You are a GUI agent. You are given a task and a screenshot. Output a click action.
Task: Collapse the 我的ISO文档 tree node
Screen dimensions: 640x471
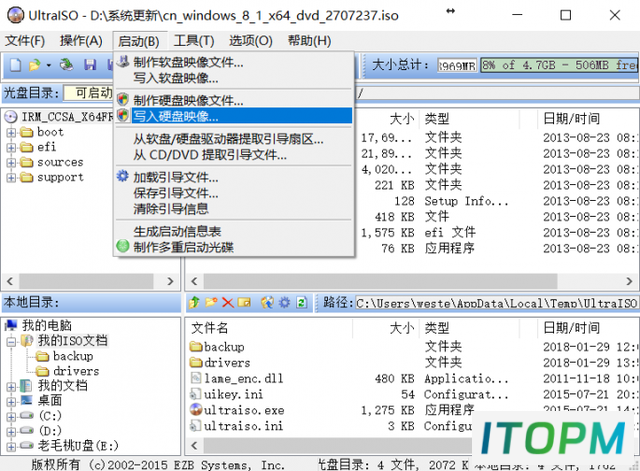click(11, 341)
